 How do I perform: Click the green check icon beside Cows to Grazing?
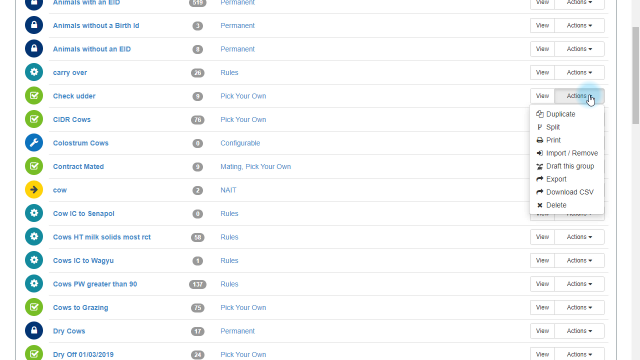pyautogui.click(x=34, y=307)
